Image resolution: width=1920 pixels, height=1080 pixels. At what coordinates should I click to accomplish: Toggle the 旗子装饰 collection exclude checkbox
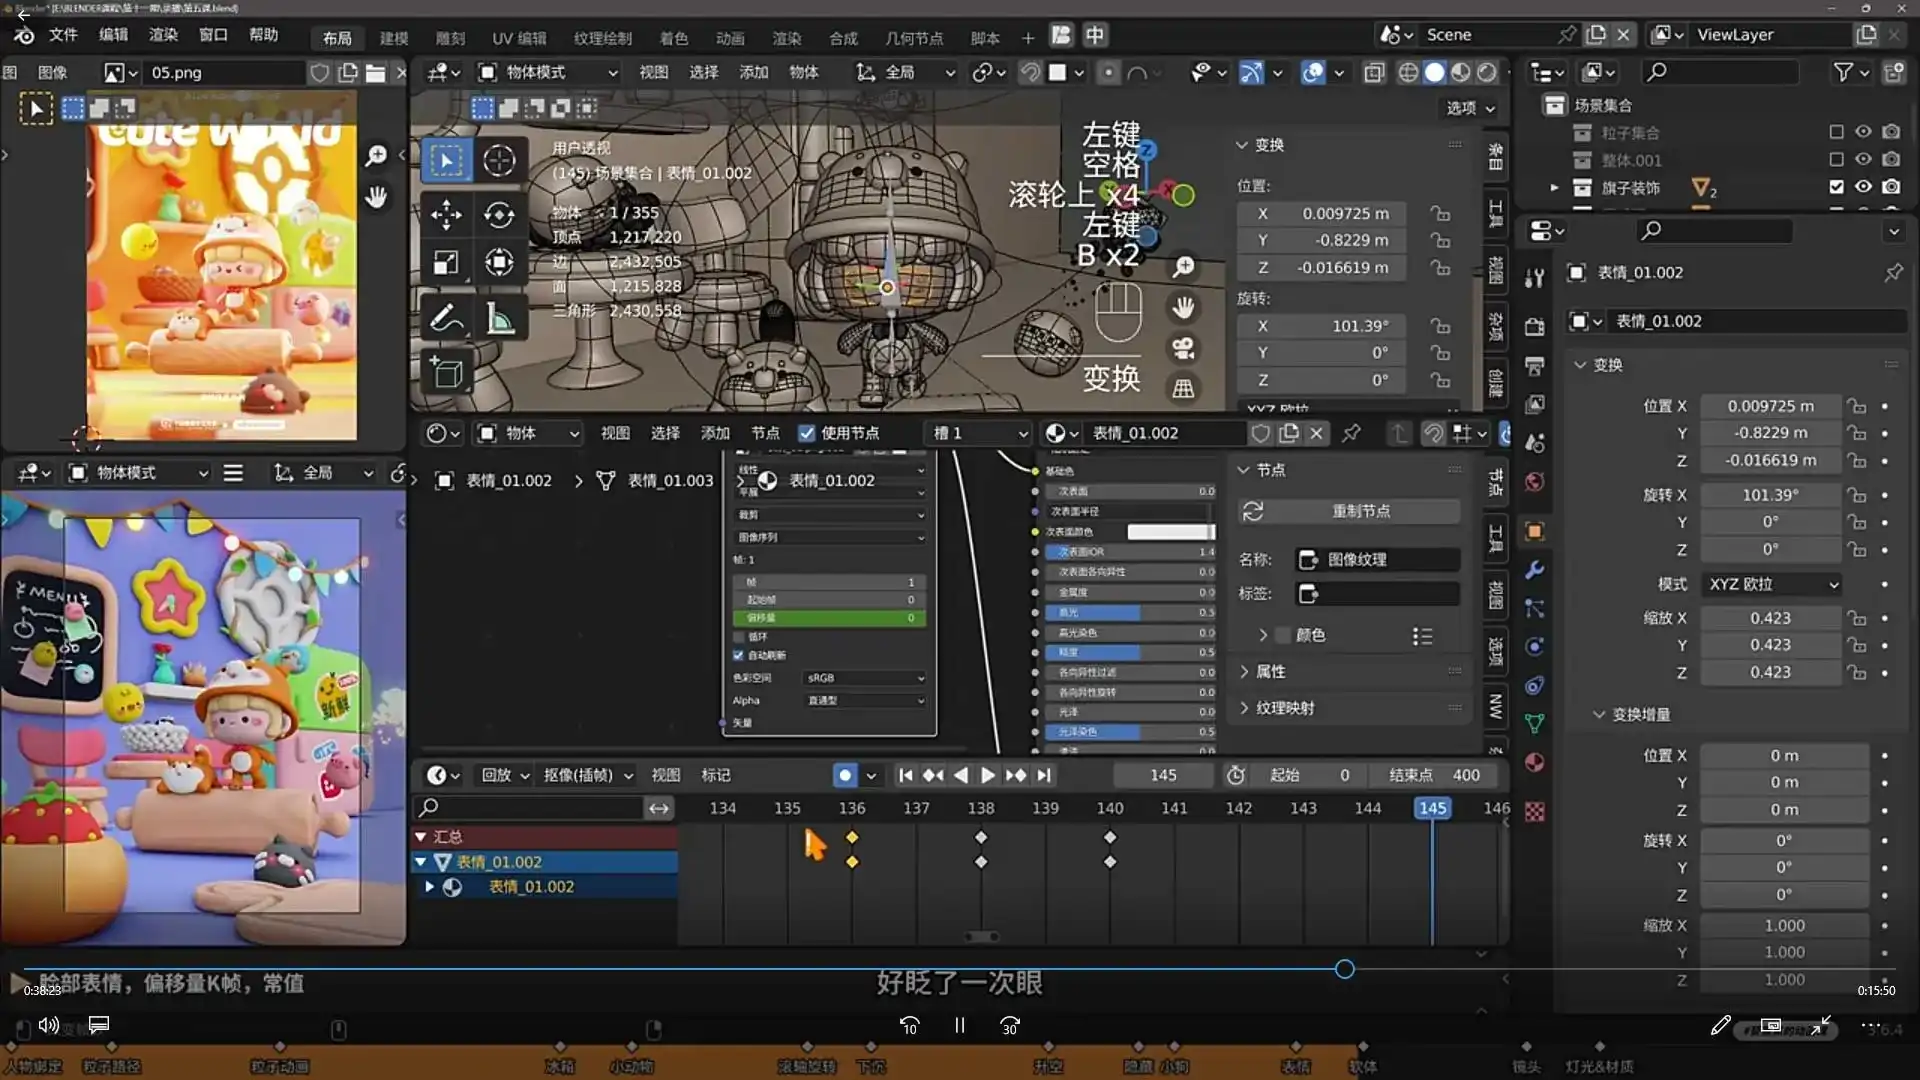1836,187
